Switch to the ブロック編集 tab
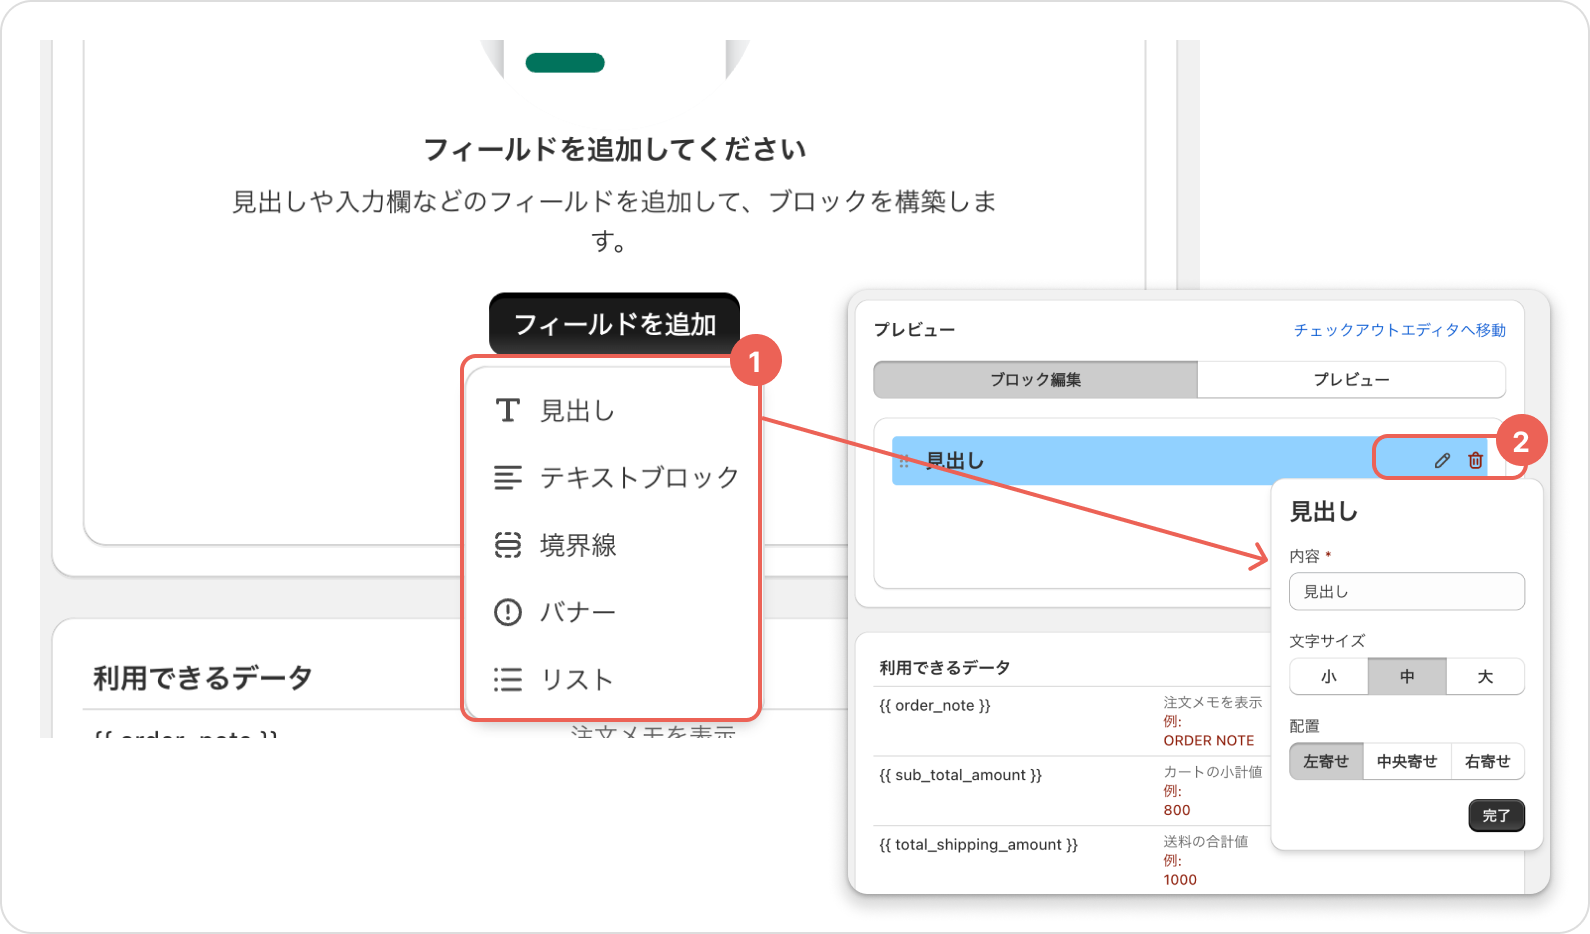 point(1035,380)
